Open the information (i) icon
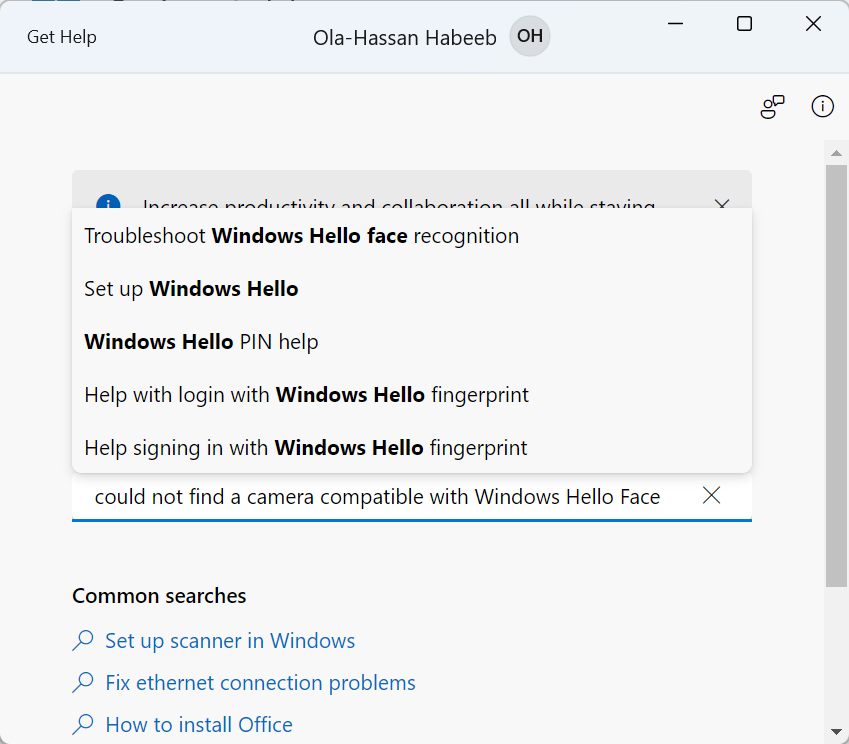 click(822, 106)
